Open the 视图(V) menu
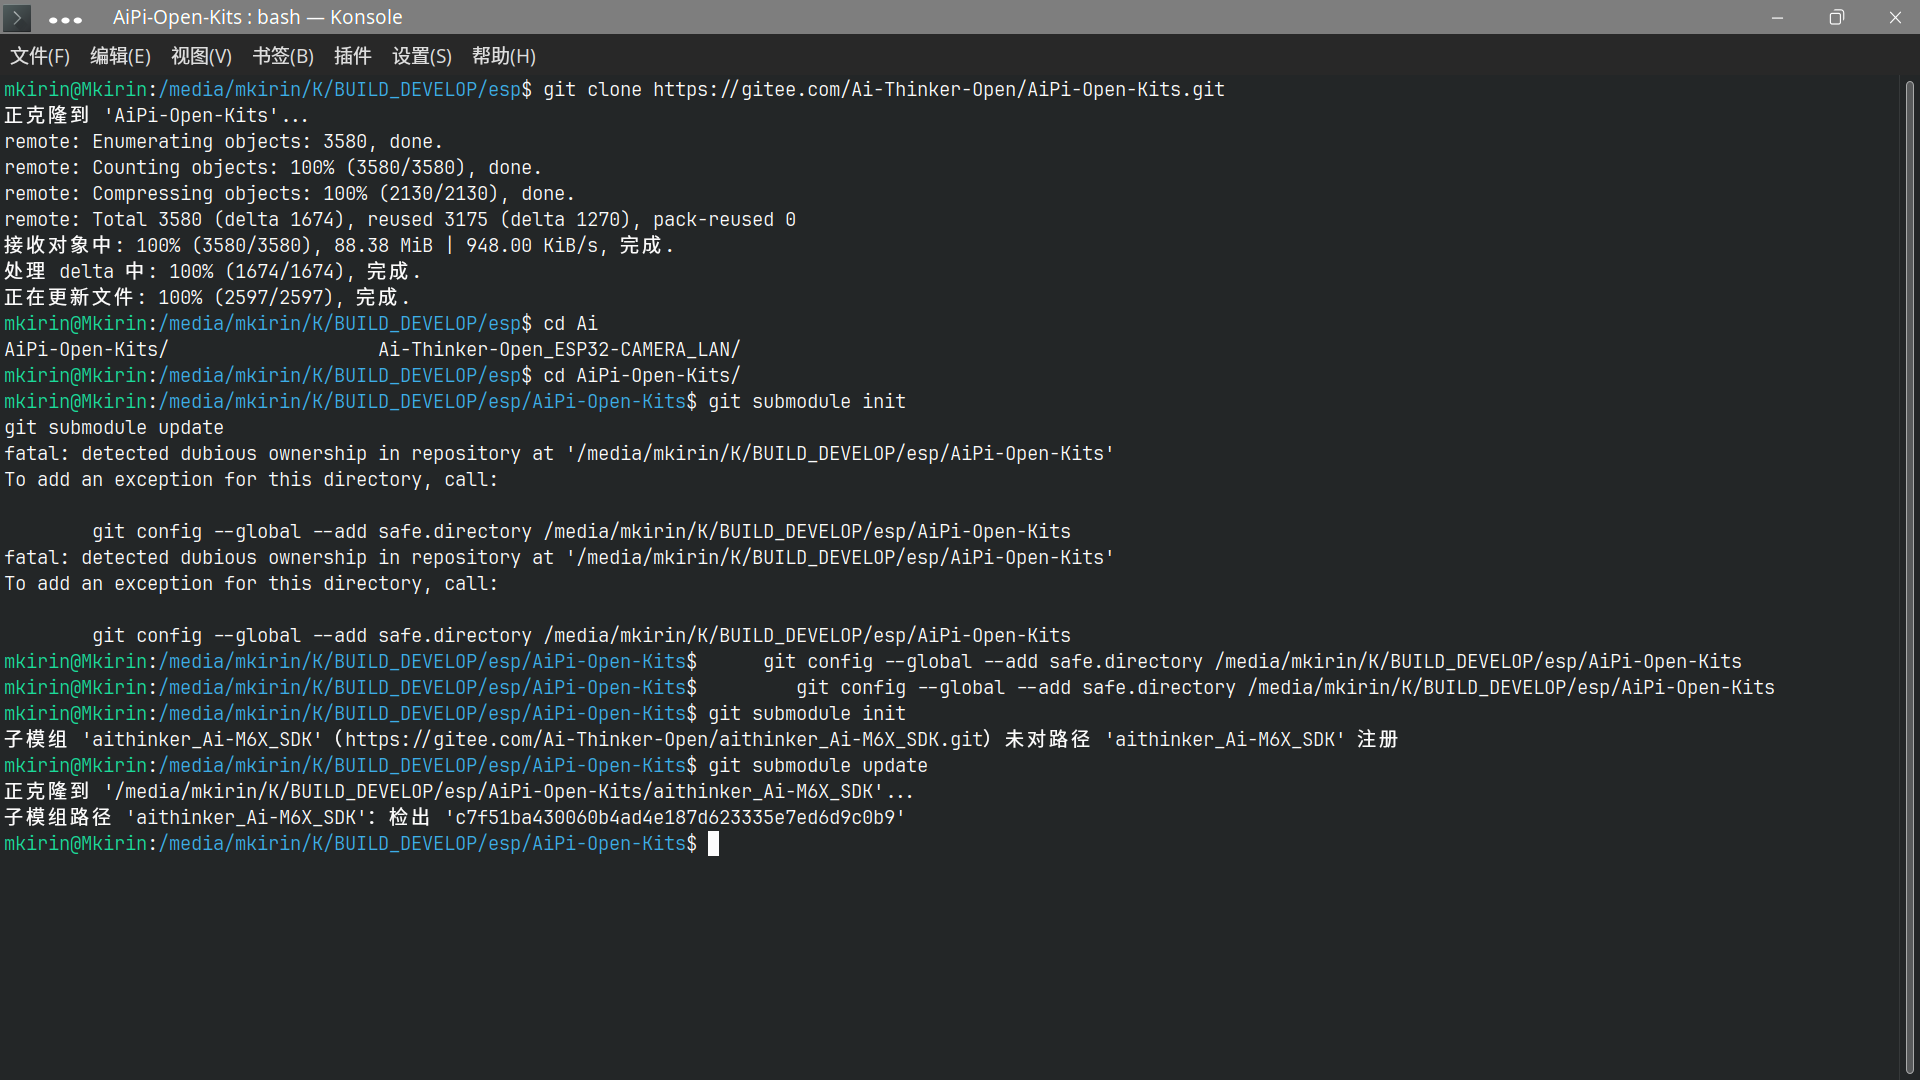The height and width of the screenshot is (1080, 1920). click(x=201, y=56)
